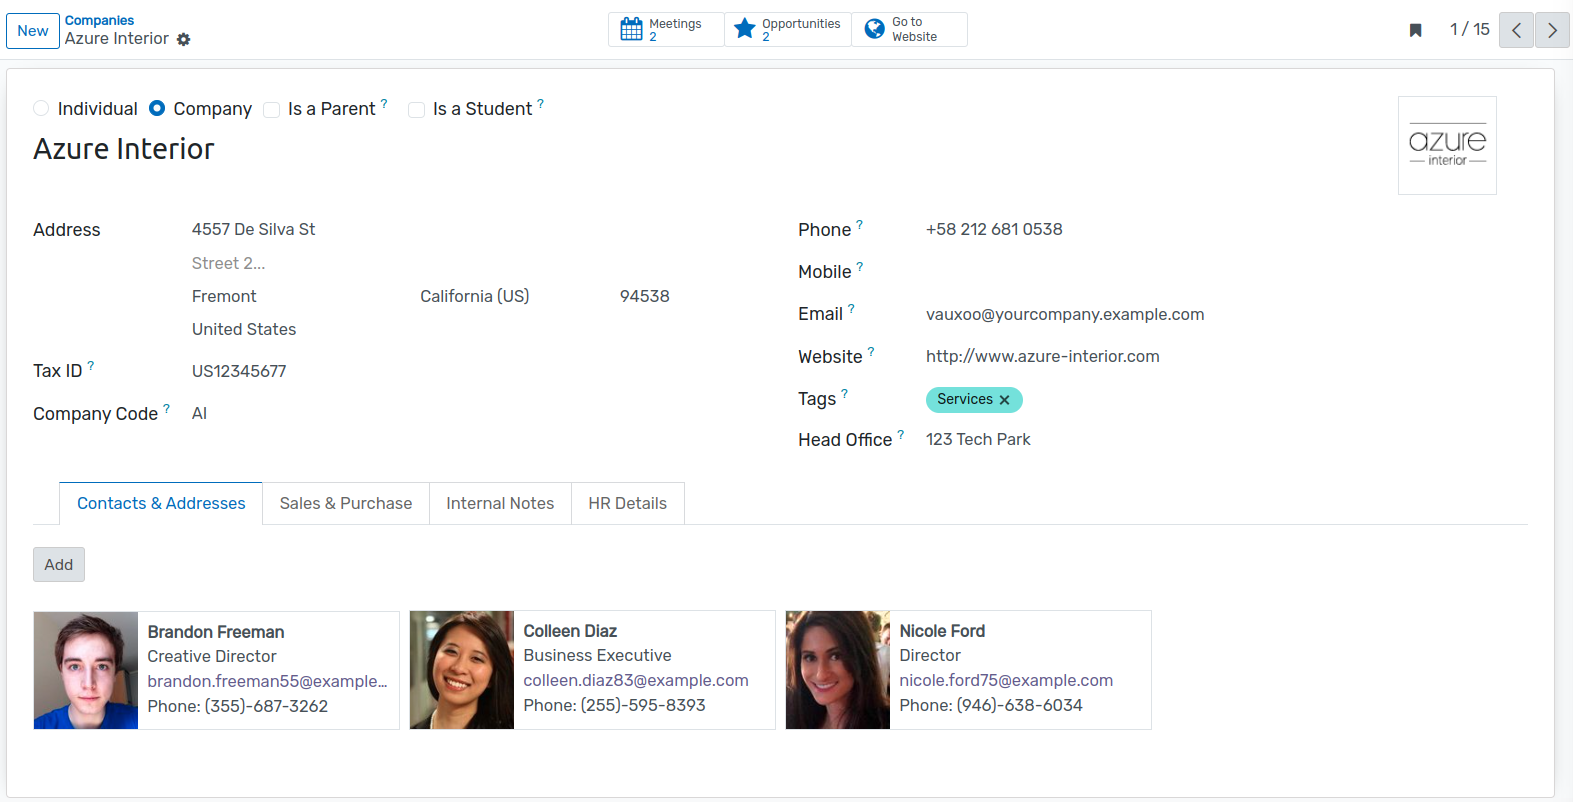The width and height of the screenshot is (1573, 802).
Task: Tick the Is a Student checkbox
Action: coord(416,109)
